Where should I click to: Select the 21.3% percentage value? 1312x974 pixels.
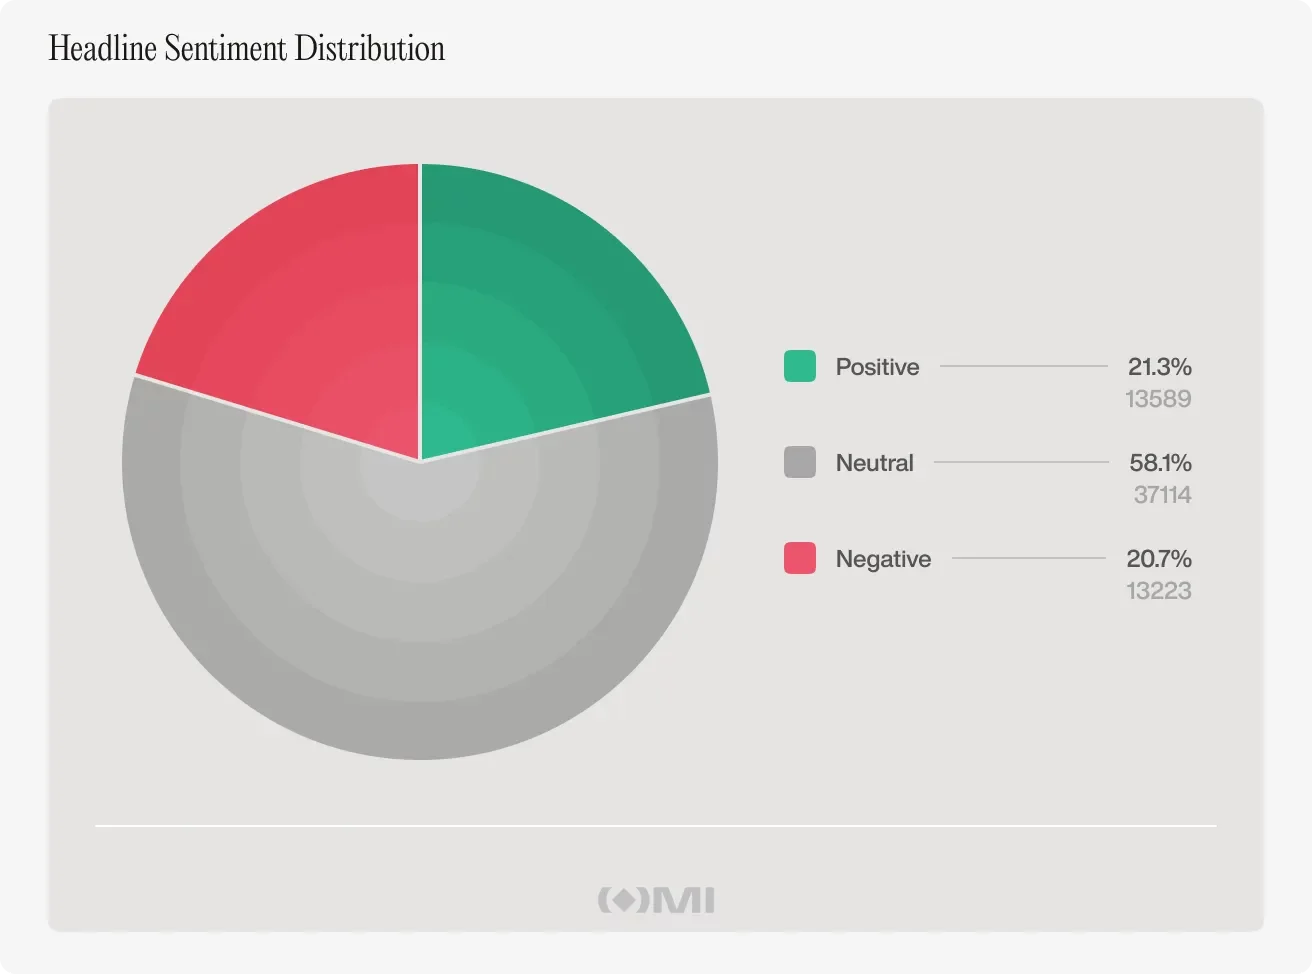[x=1159, y=367]
